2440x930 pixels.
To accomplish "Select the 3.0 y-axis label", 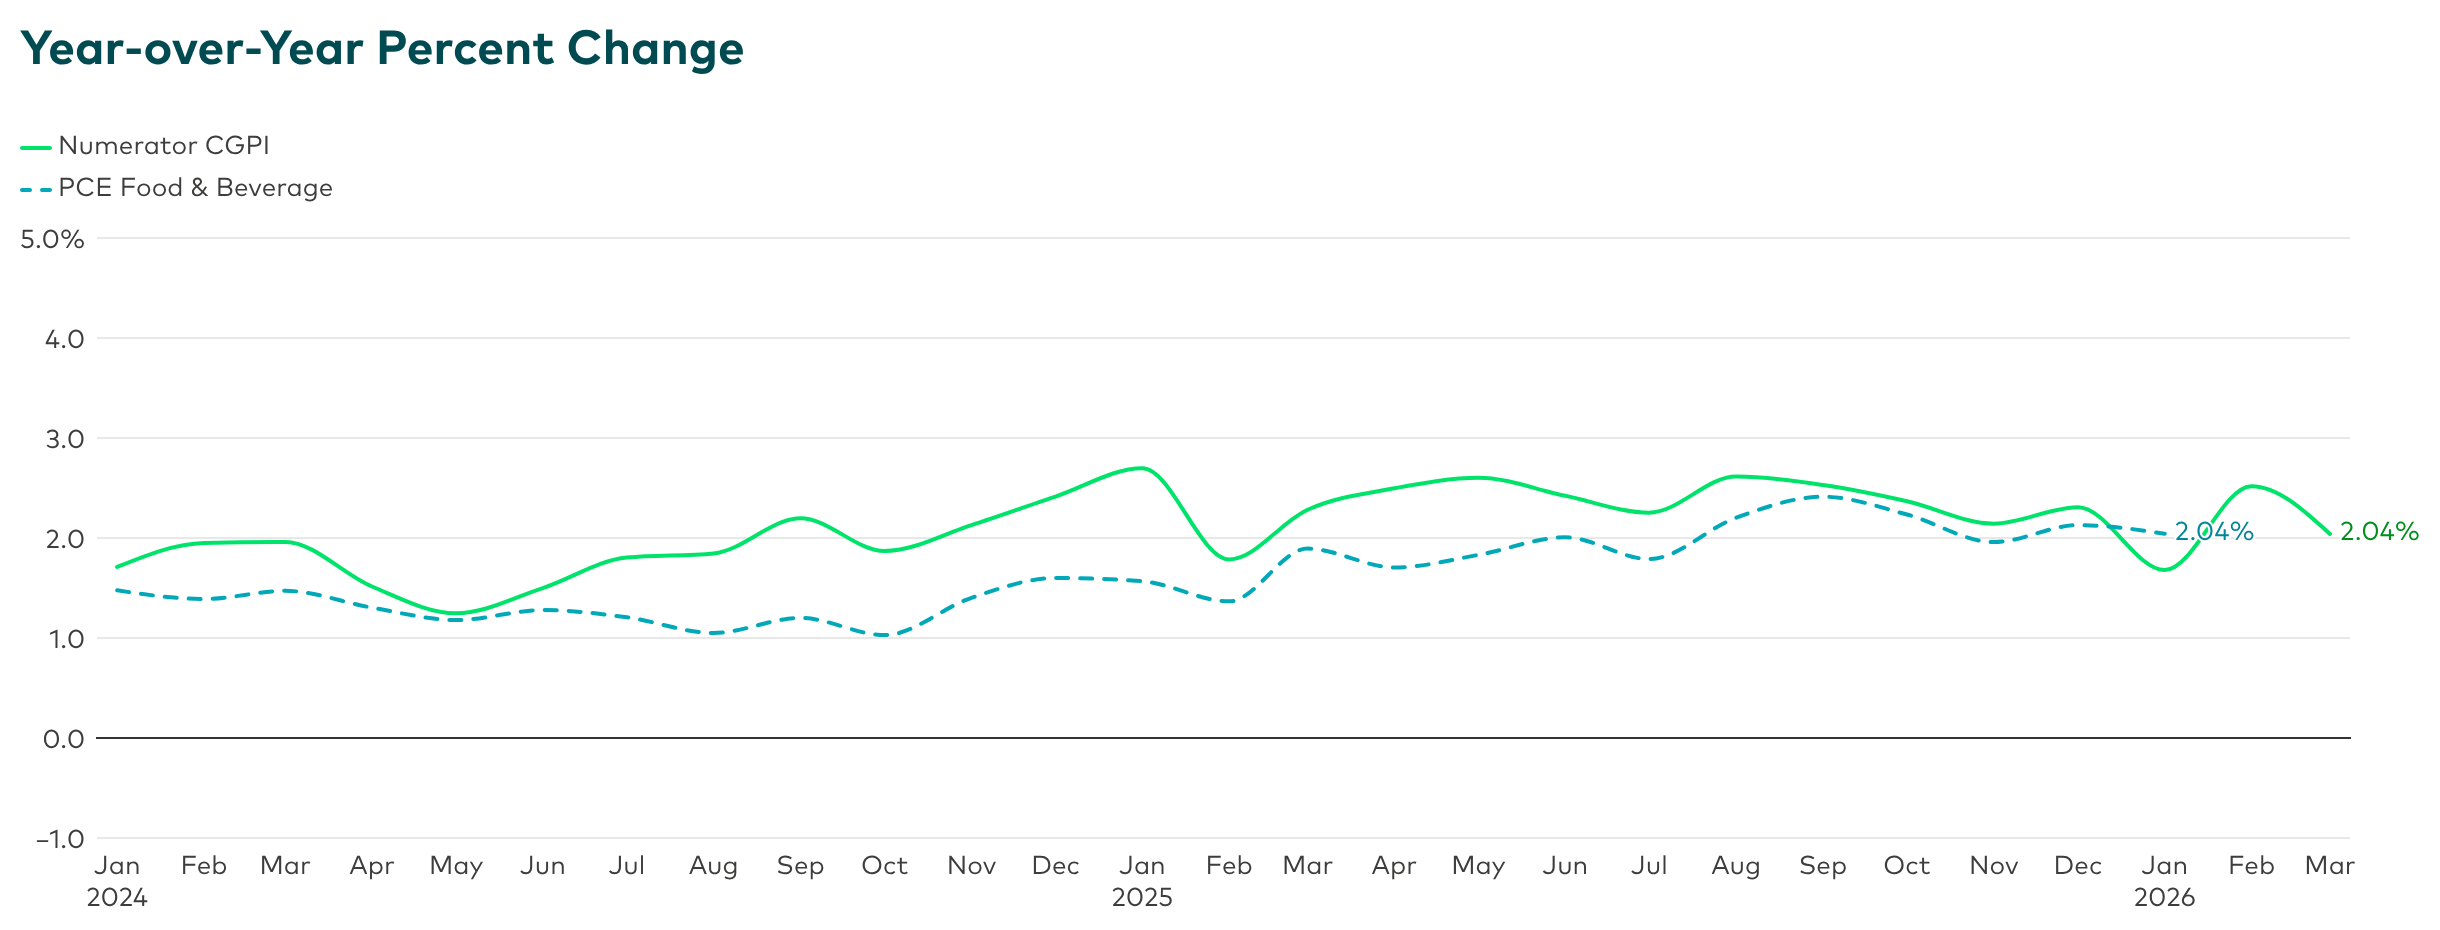I will (x=64, y=439).
